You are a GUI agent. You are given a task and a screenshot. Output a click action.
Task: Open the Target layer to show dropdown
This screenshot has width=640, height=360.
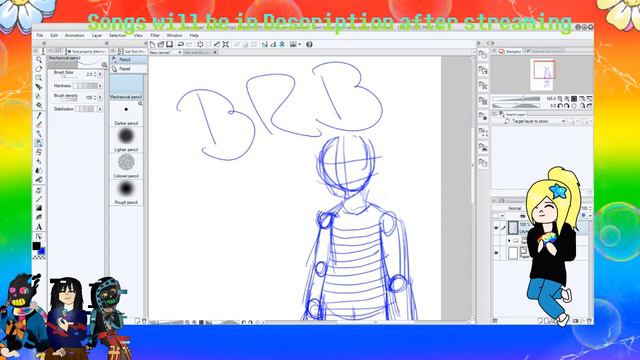pos(535,122)
